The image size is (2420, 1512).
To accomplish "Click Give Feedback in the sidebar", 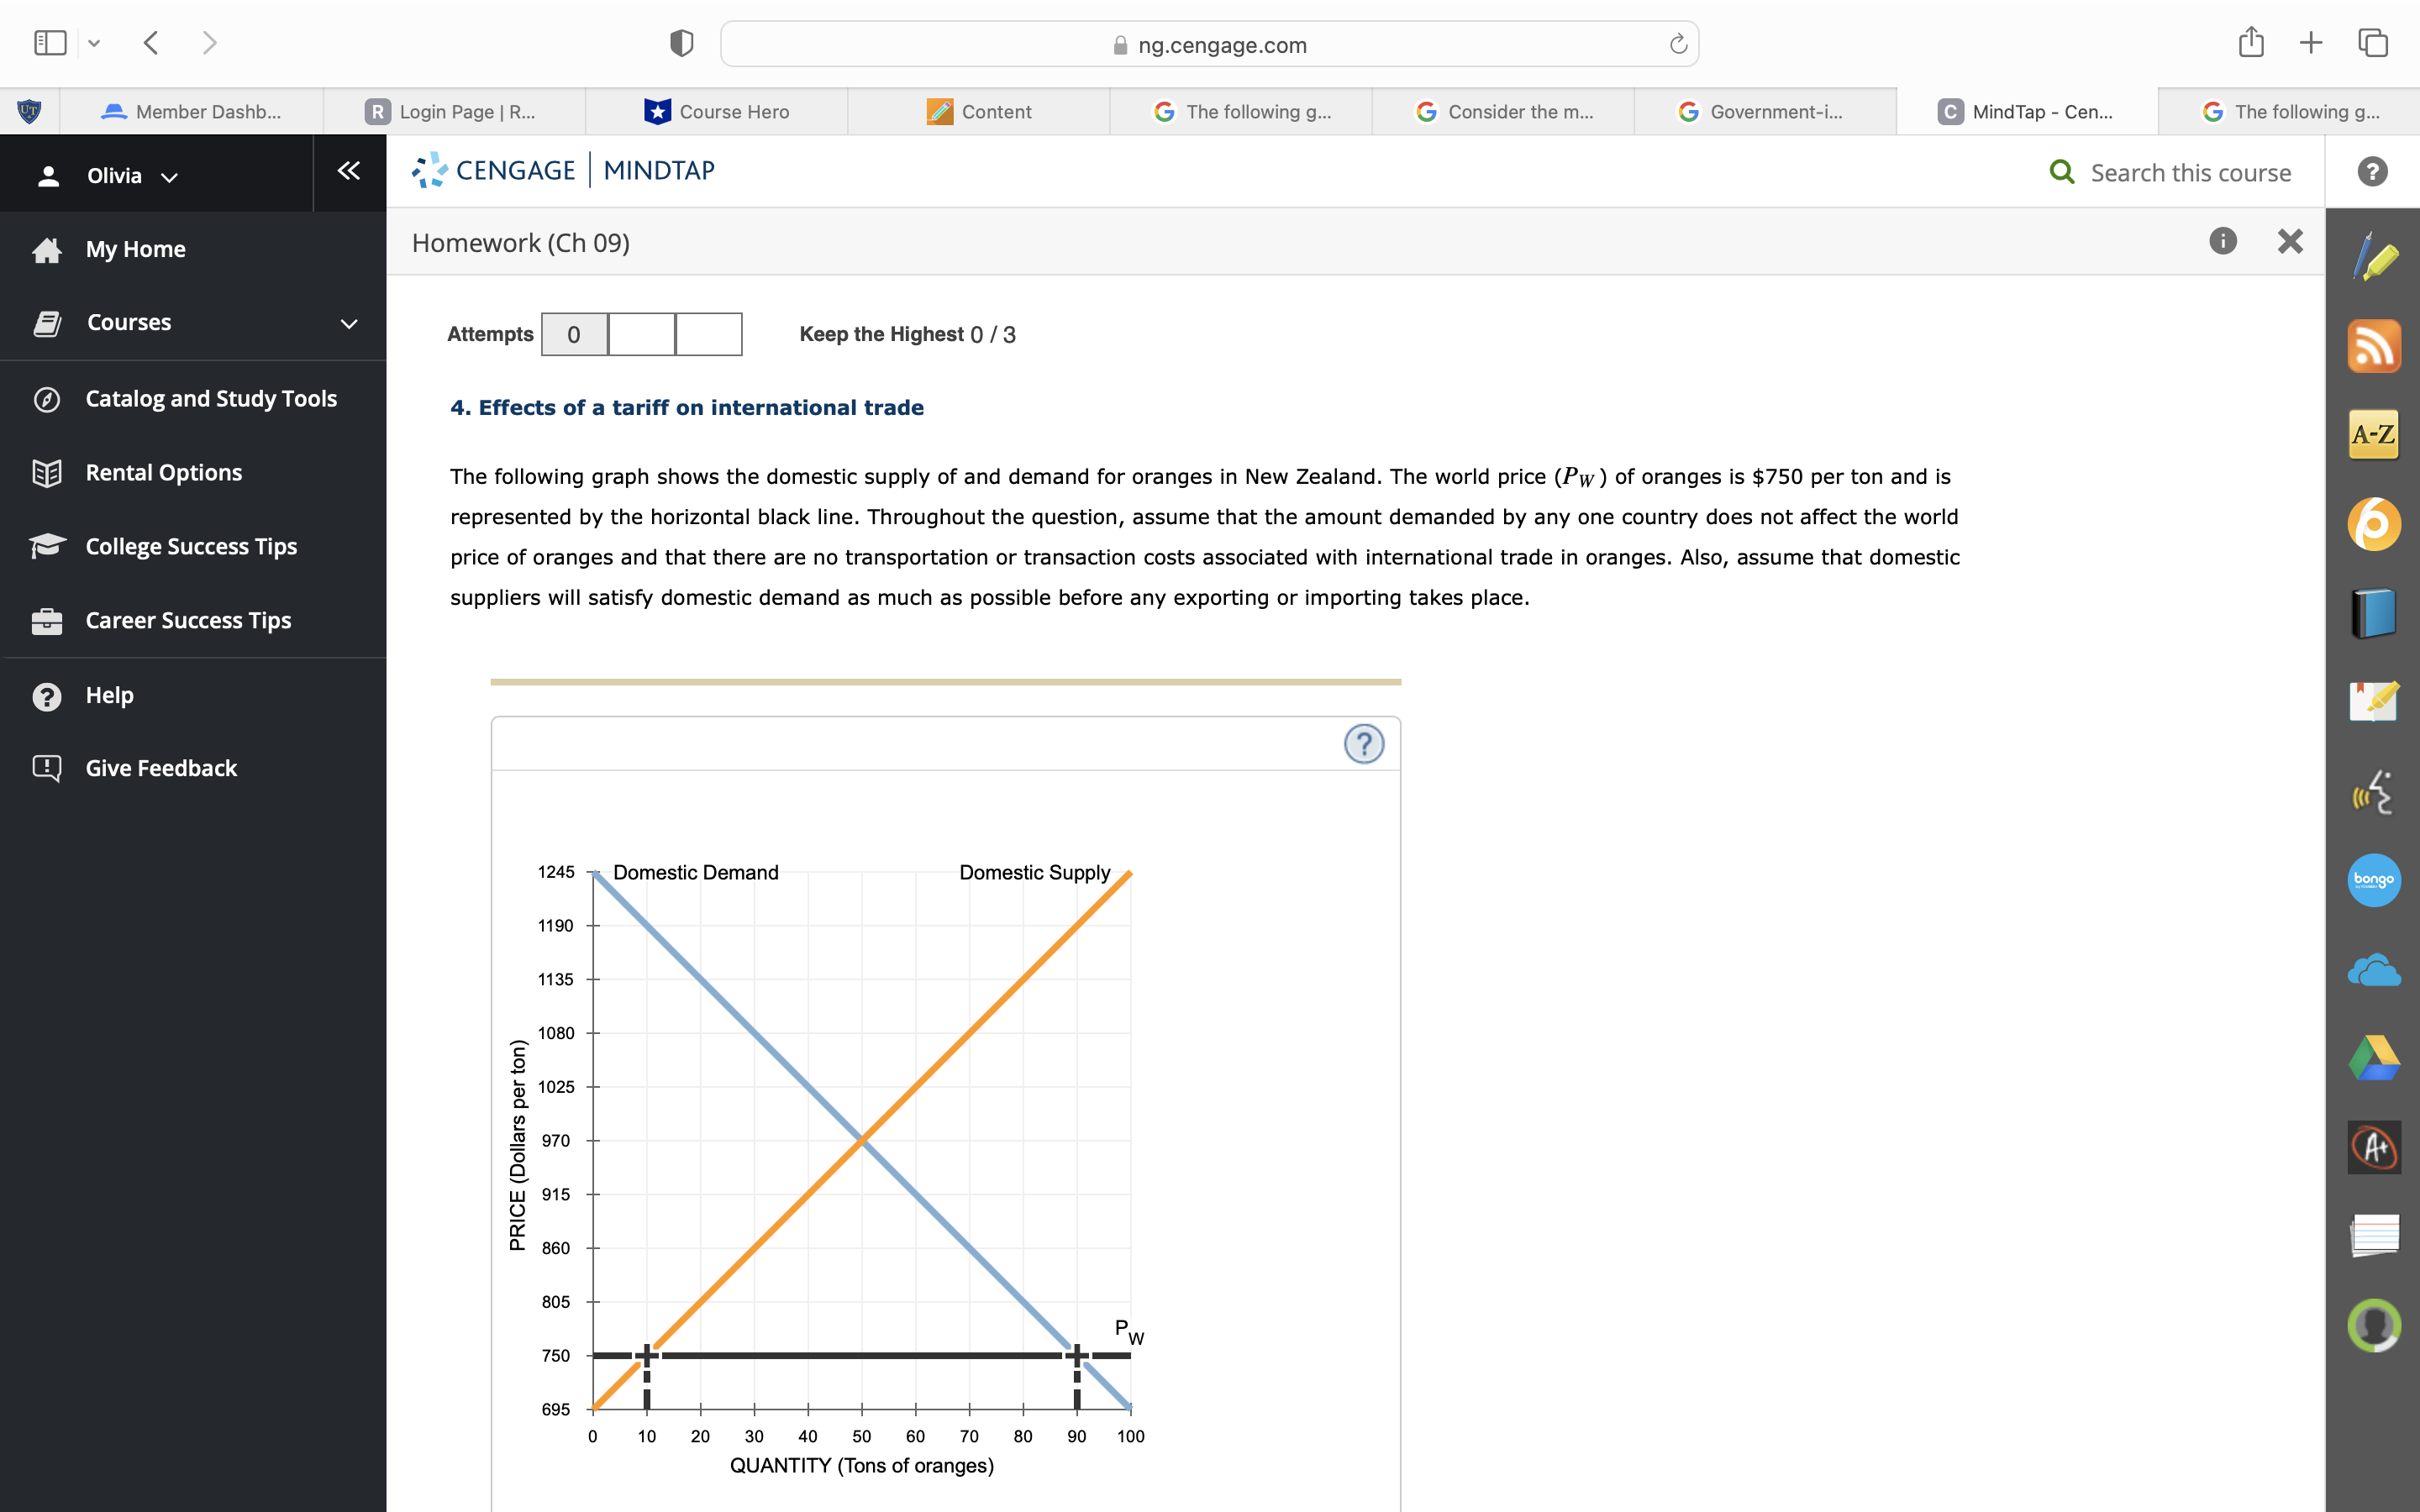I will [161, 768].
